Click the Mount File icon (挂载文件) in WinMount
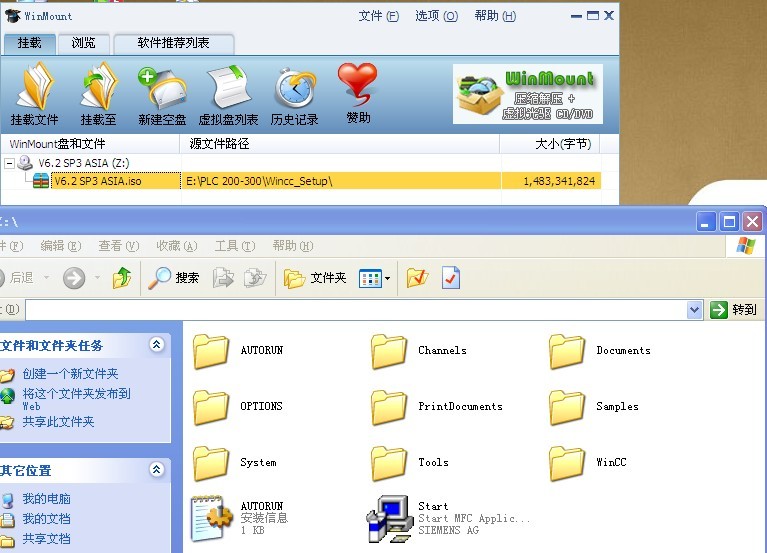Viewport: 767px width, 553px height. point(34,93)
